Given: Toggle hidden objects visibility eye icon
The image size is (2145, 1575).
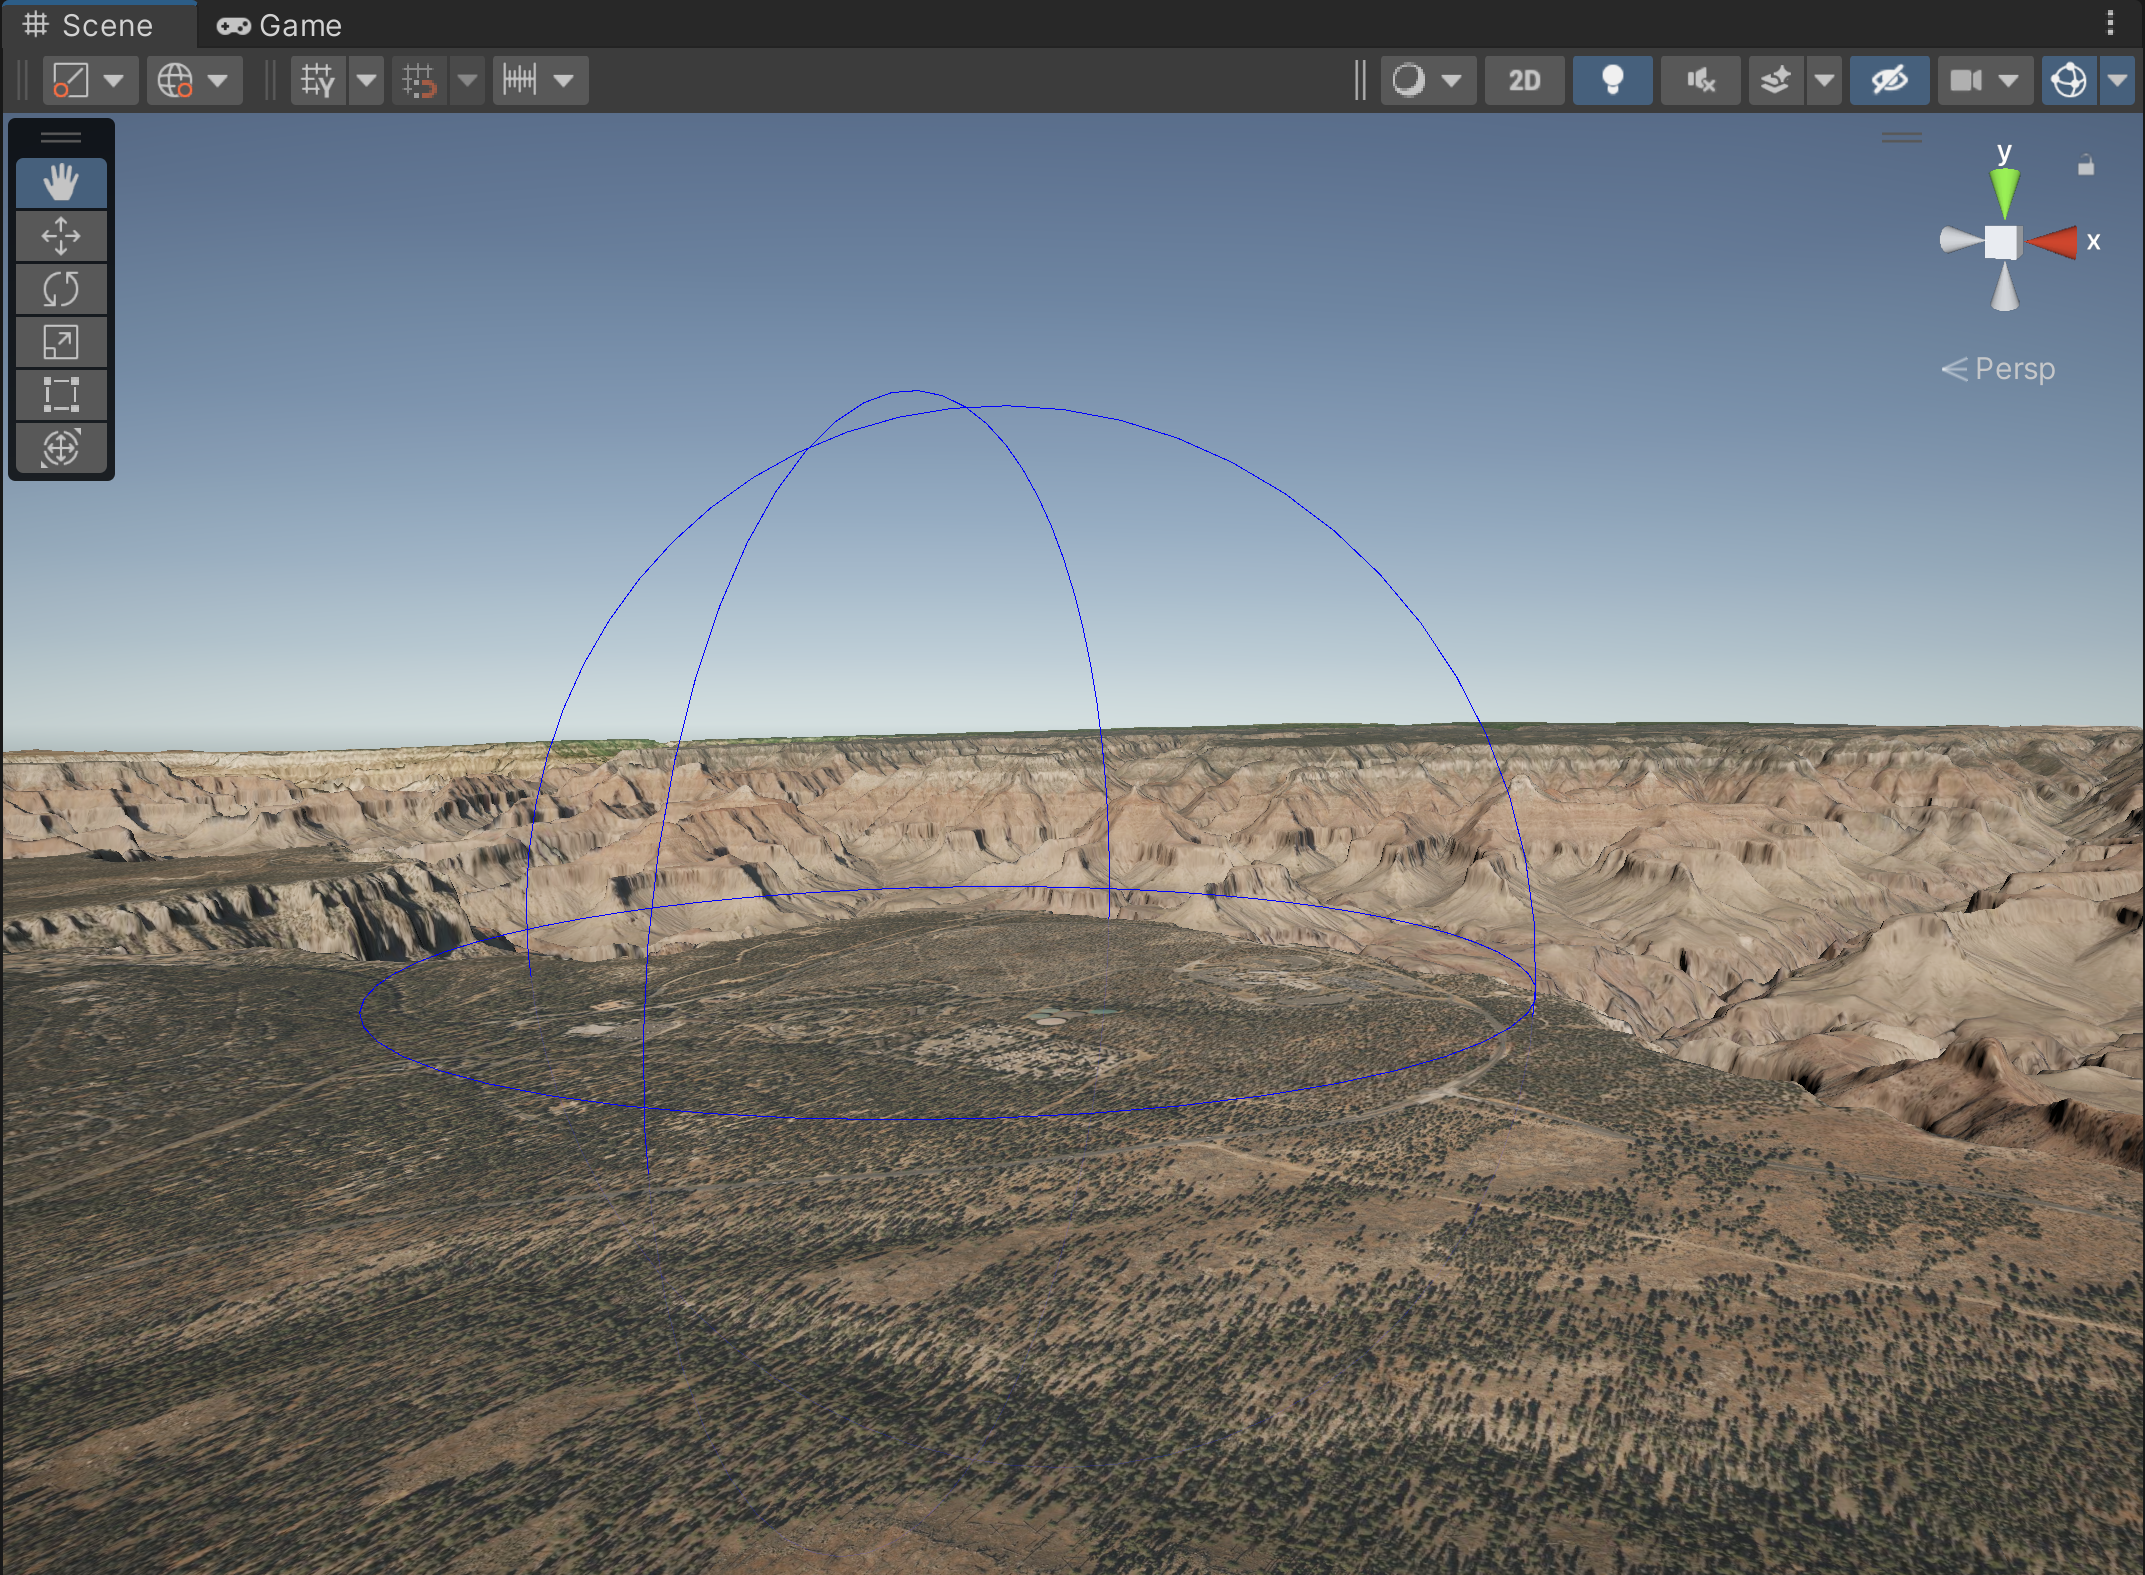Looking at the screenshot, I should click(x=1889, y=80).
